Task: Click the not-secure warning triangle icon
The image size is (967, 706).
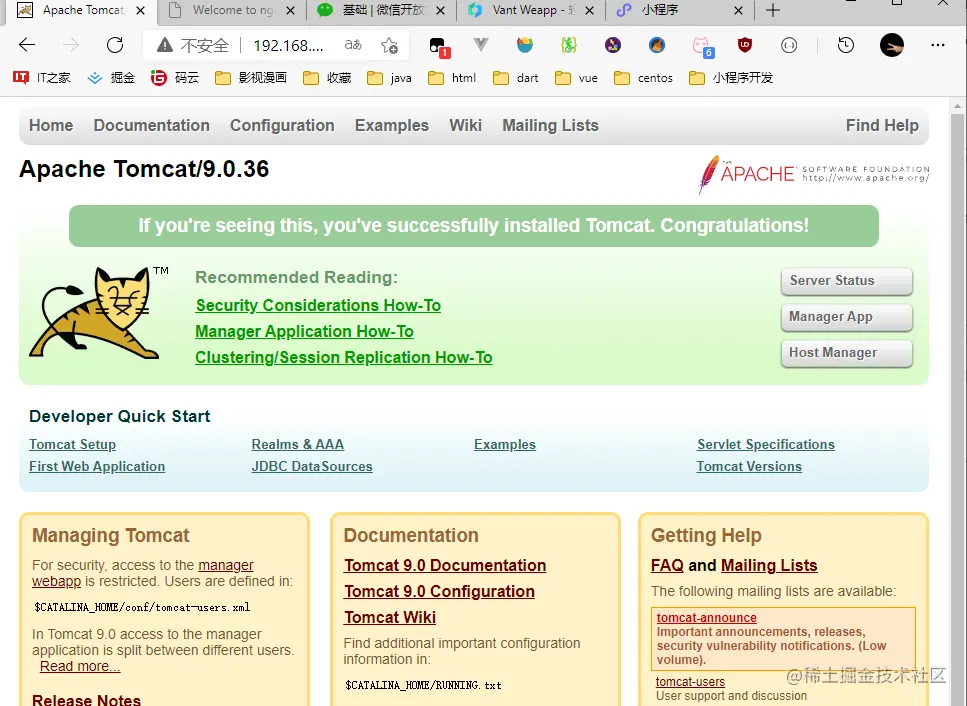Action: click(x=164, y=45)
